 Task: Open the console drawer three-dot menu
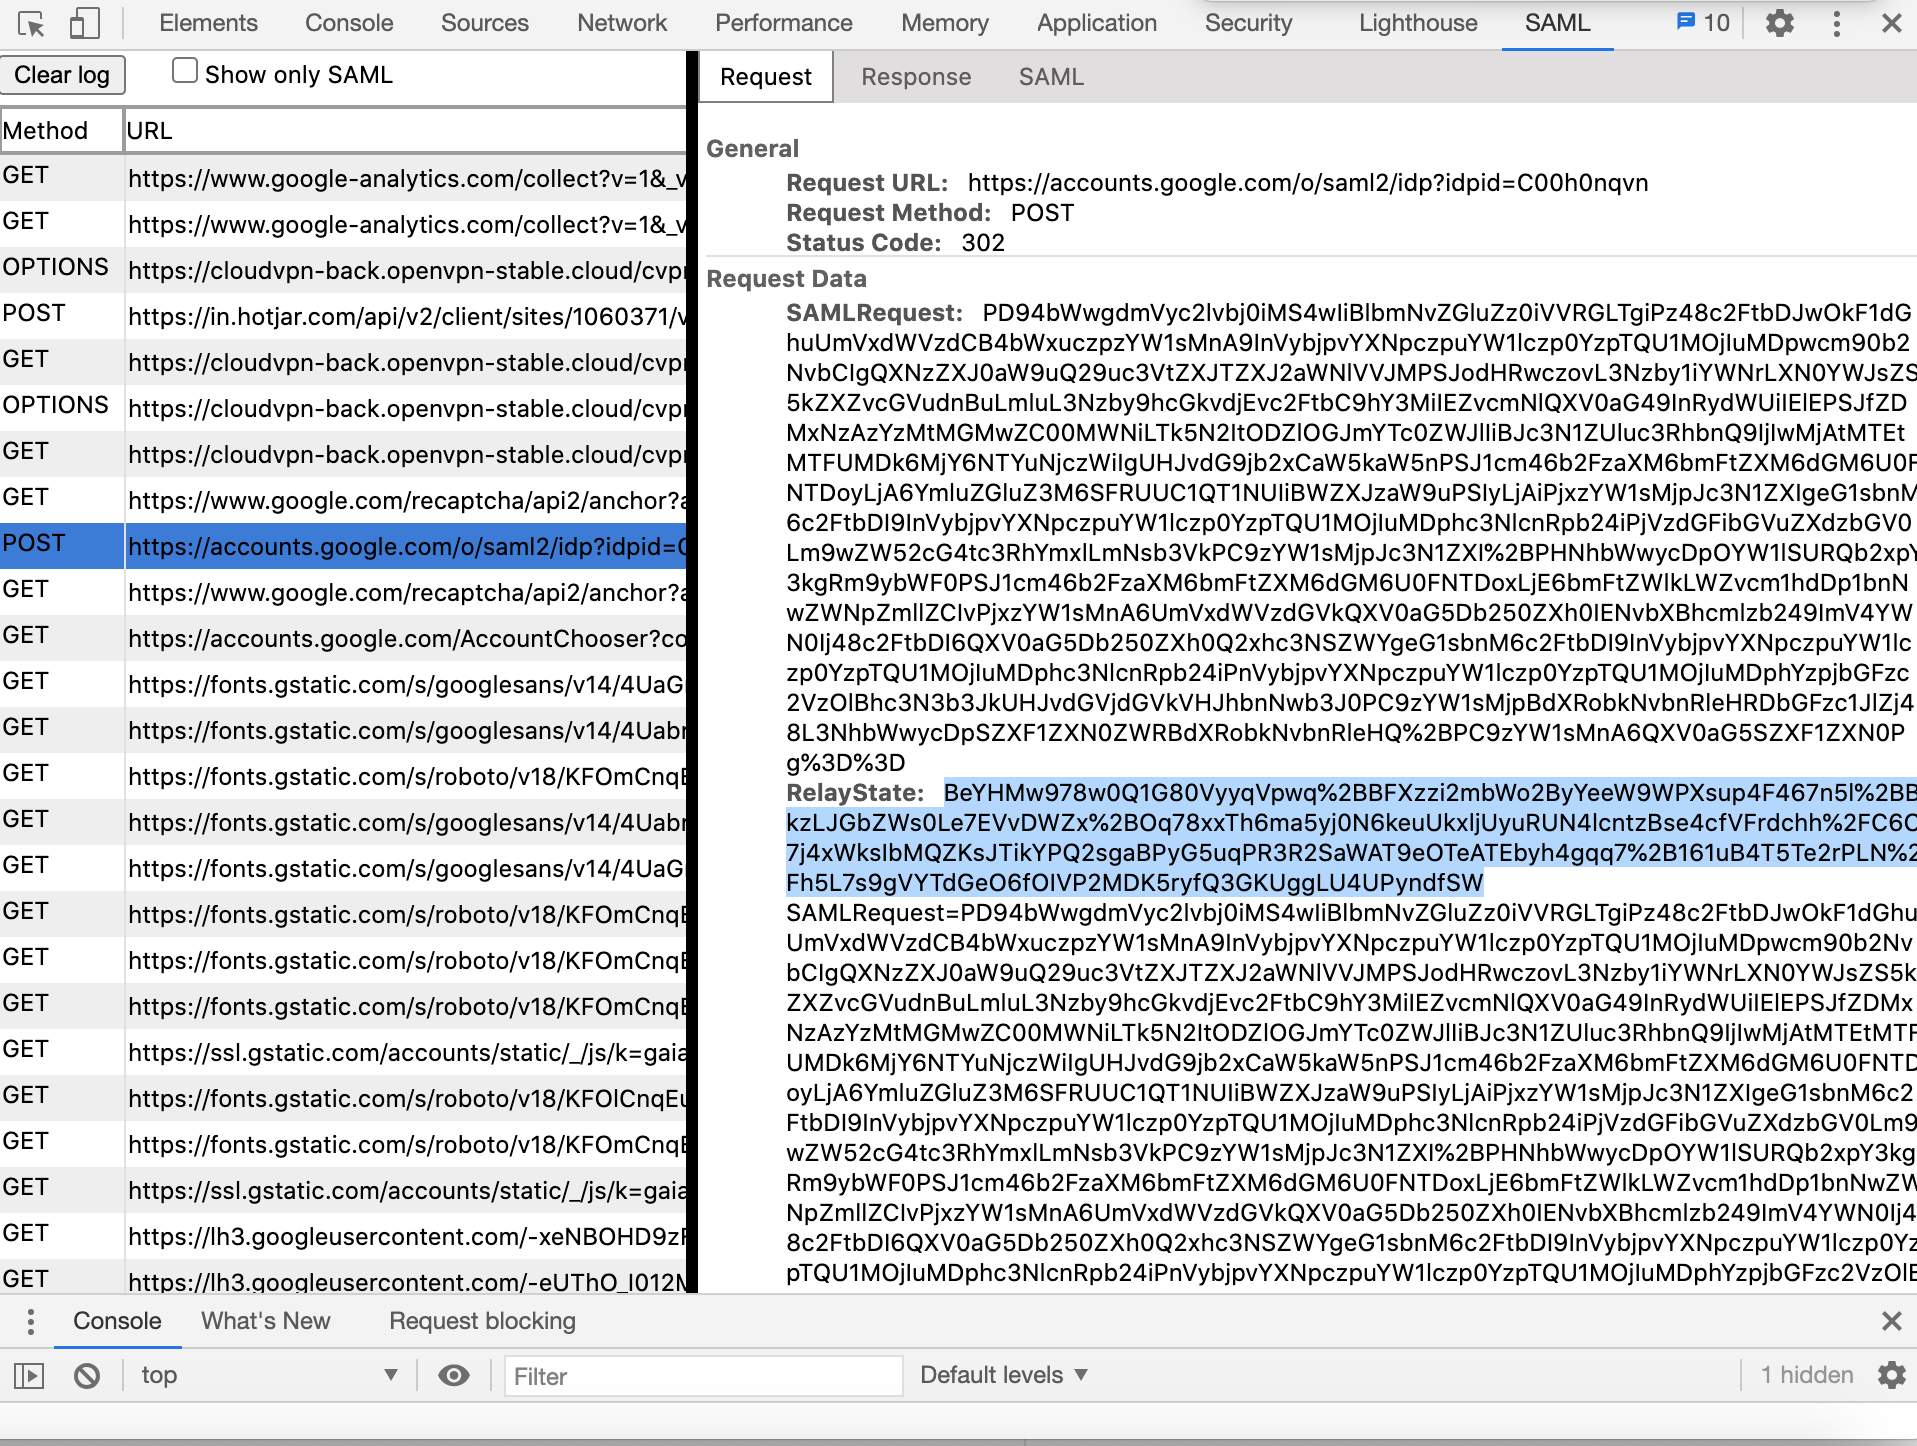click(31, 1321)
